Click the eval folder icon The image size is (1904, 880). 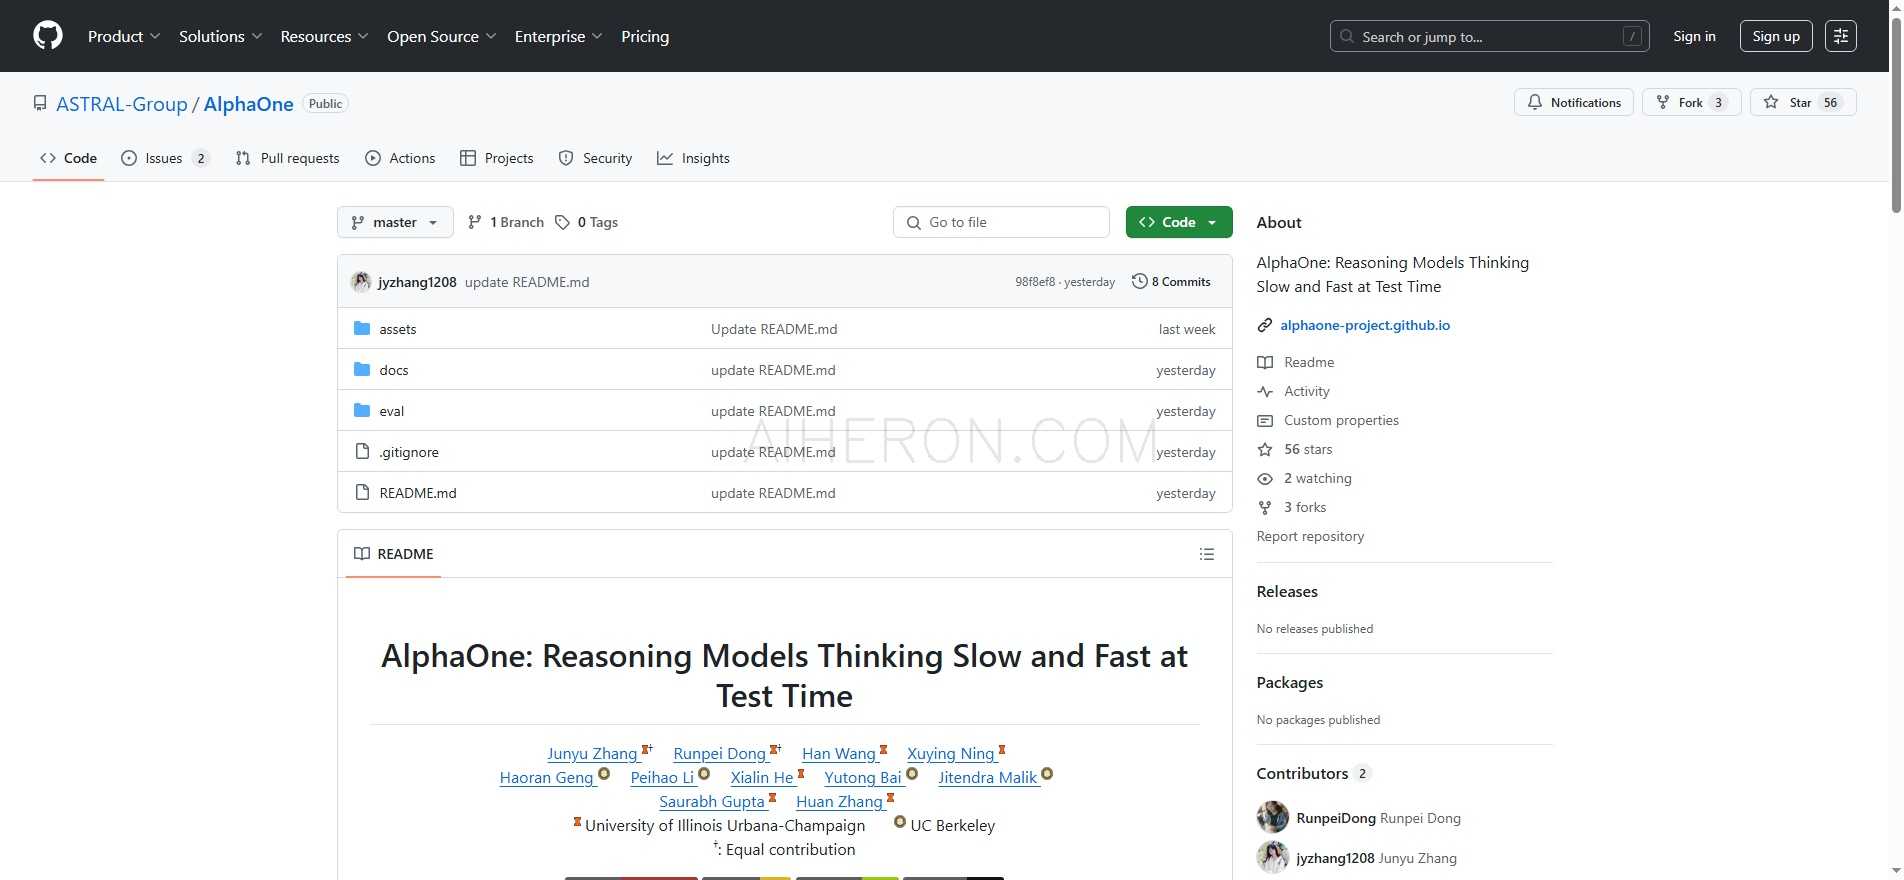pos(362,410)
